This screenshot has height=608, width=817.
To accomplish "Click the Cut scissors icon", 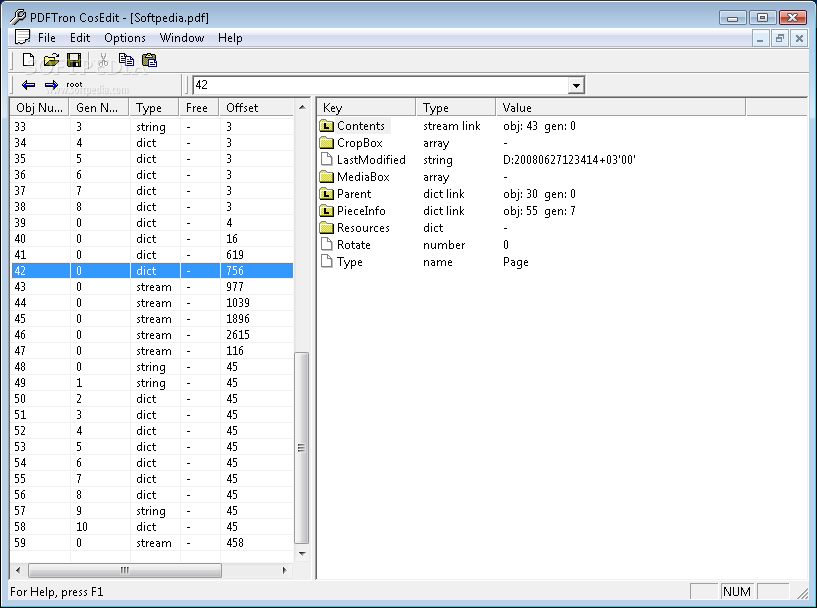I will (x=103, y=60).
